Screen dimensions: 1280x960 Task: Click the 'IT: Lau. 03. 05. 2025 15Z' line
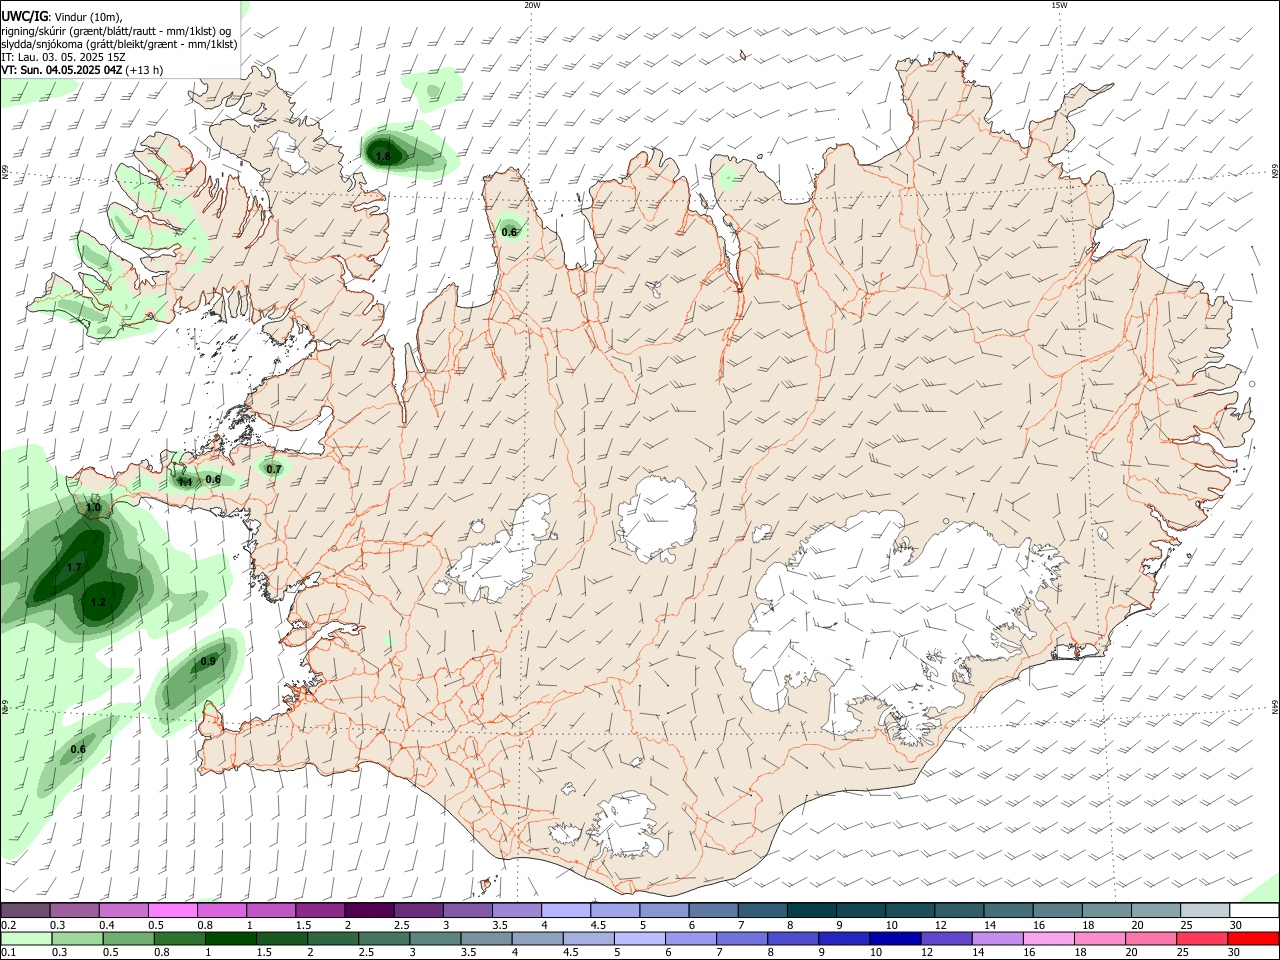coord(64,57)
